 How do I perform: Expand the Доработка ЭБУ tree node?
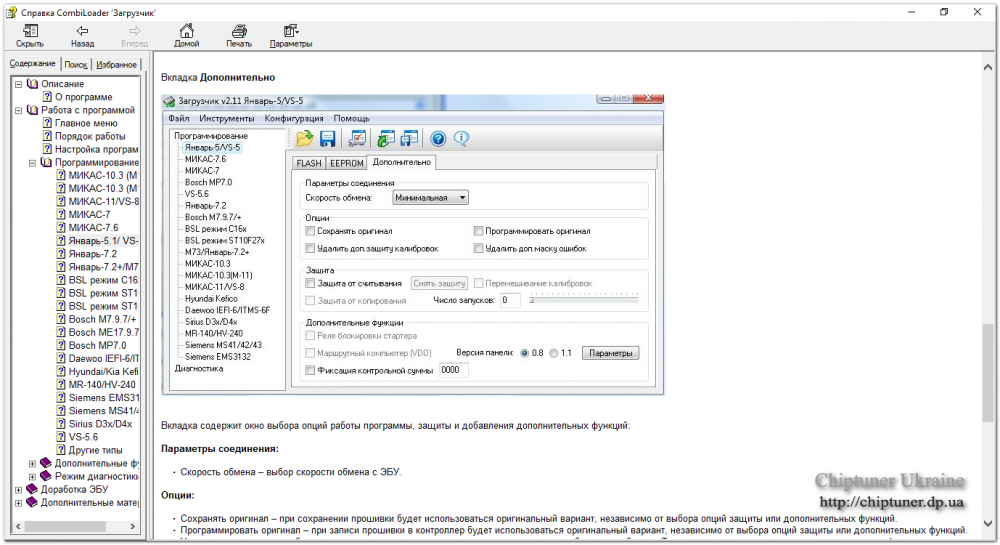coord(18,490)
